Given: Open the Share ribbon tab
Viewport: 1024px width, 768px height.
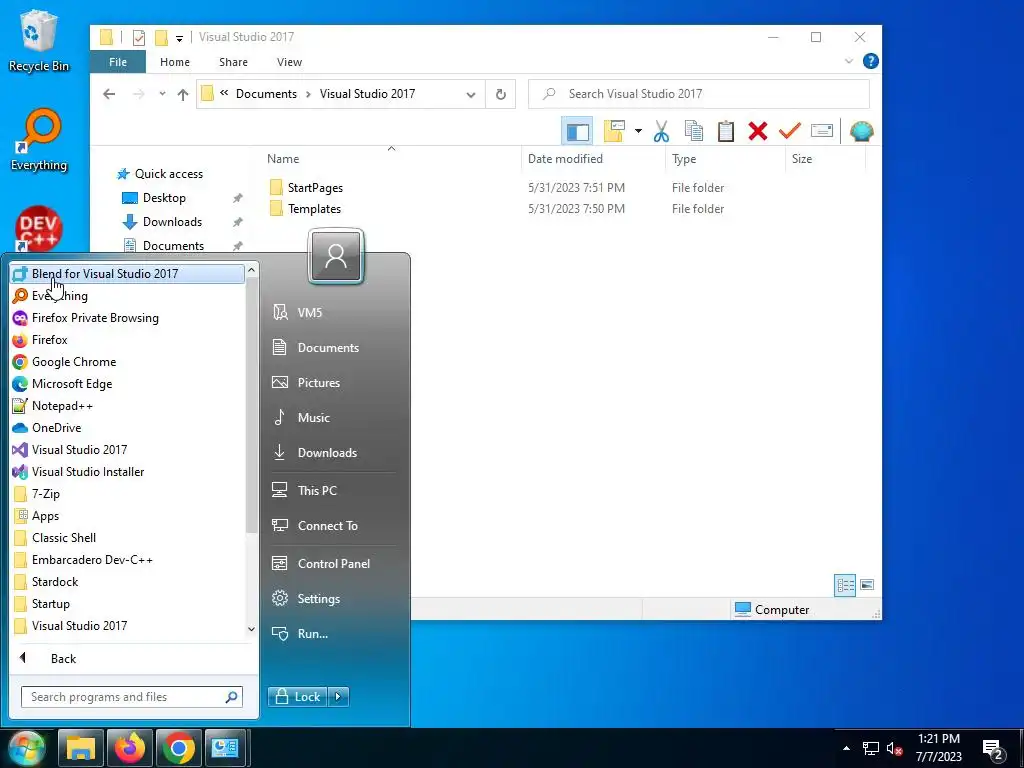Looking at the screenshot, I should (x=233, y=62).
